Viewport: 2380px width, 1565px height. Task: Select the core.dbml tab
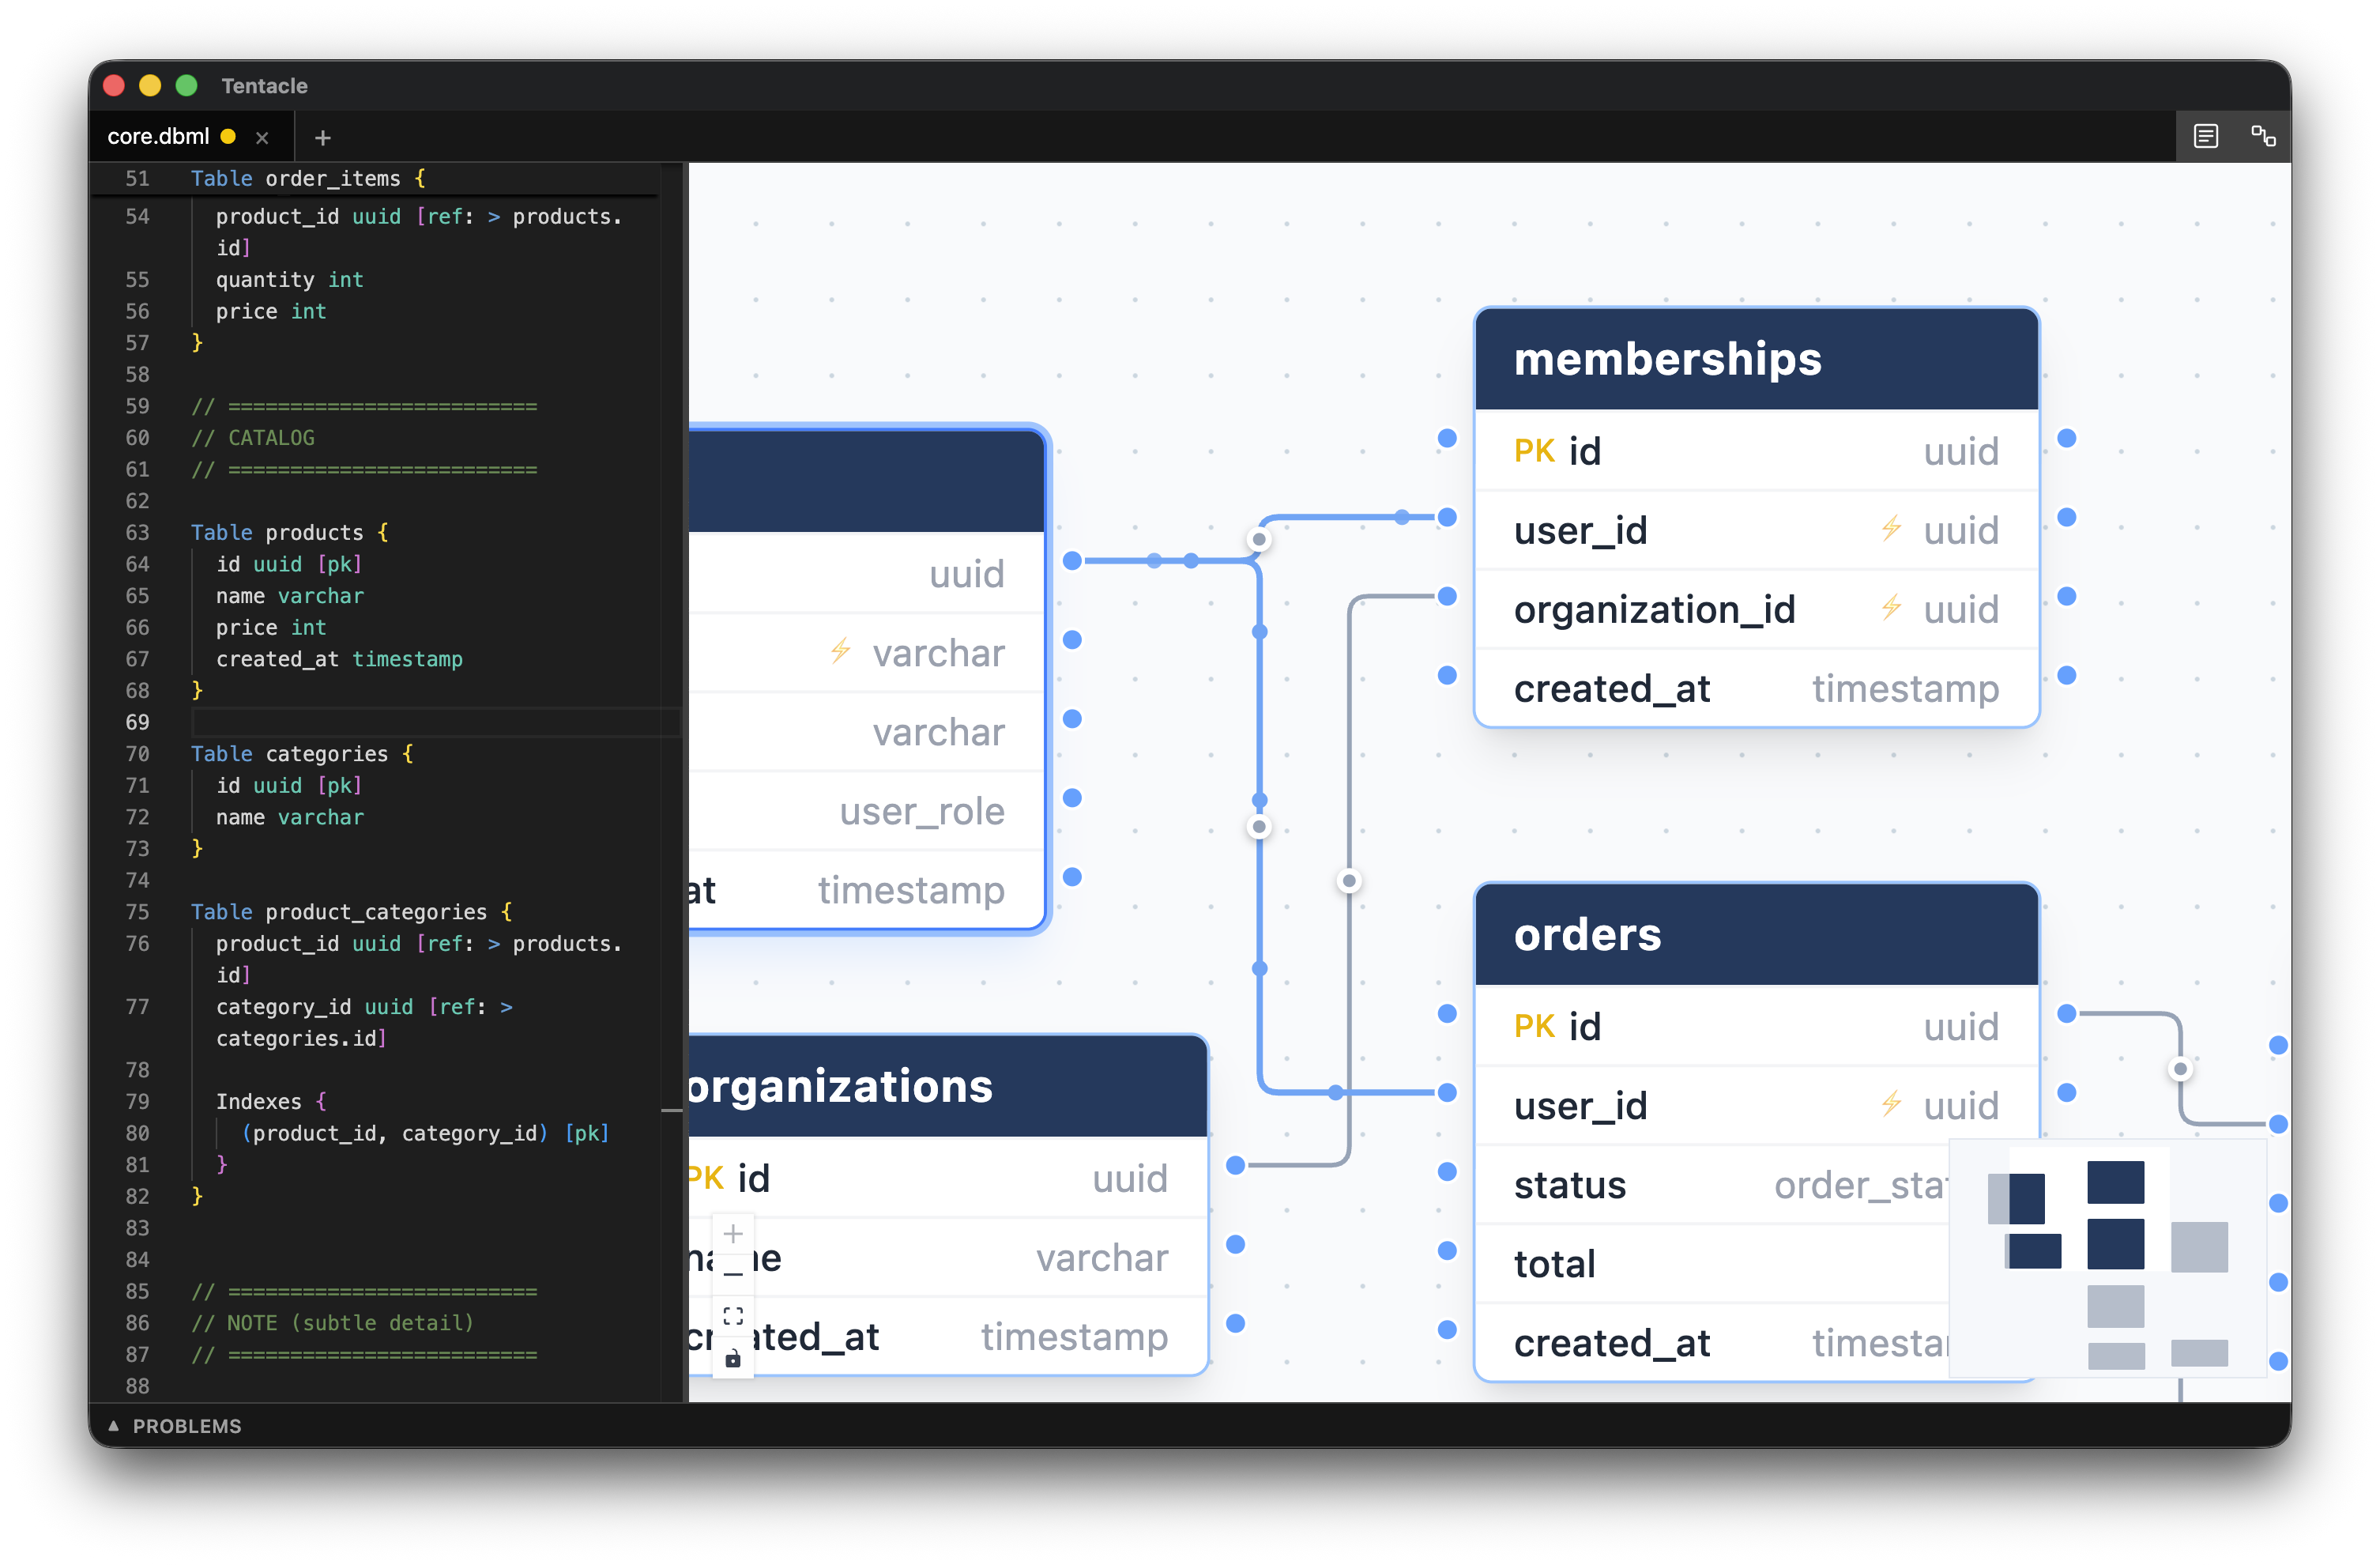coord(158,136)
